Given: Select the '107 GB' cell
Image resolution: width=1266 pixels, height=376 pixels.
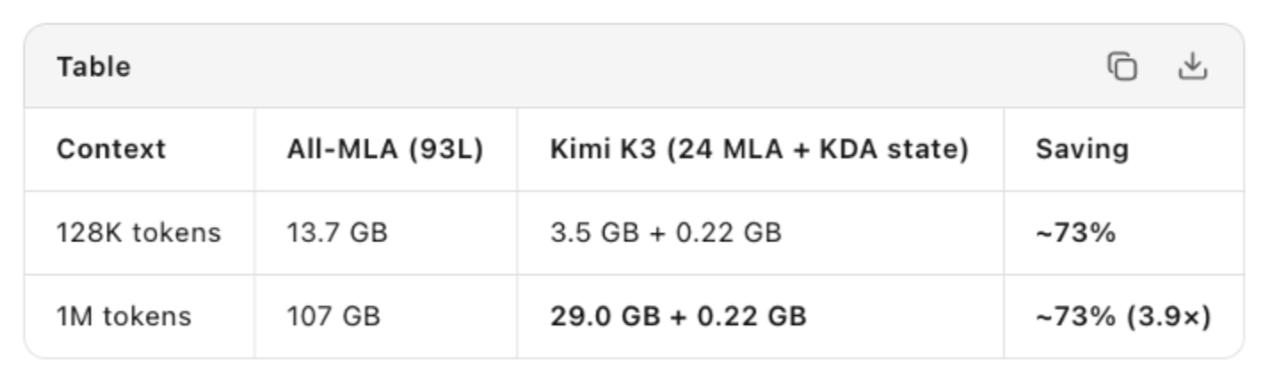Looking at the screenshot, I should point(333,317).
